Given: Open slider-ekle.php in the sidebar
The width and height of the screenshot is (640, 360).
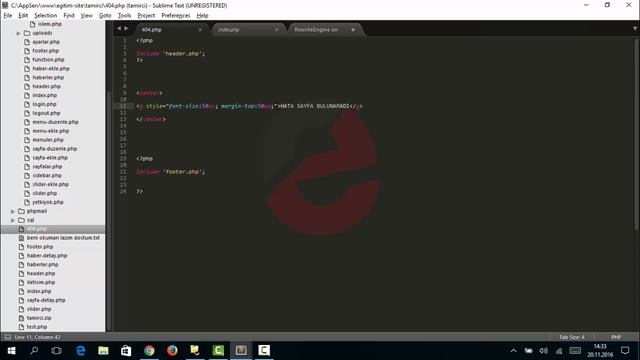Looking at the screenshot, I should 51,184.
